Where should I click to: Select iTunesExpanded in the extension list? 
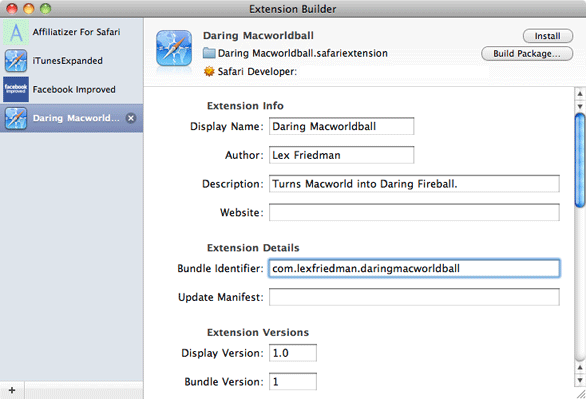point(71,61)
